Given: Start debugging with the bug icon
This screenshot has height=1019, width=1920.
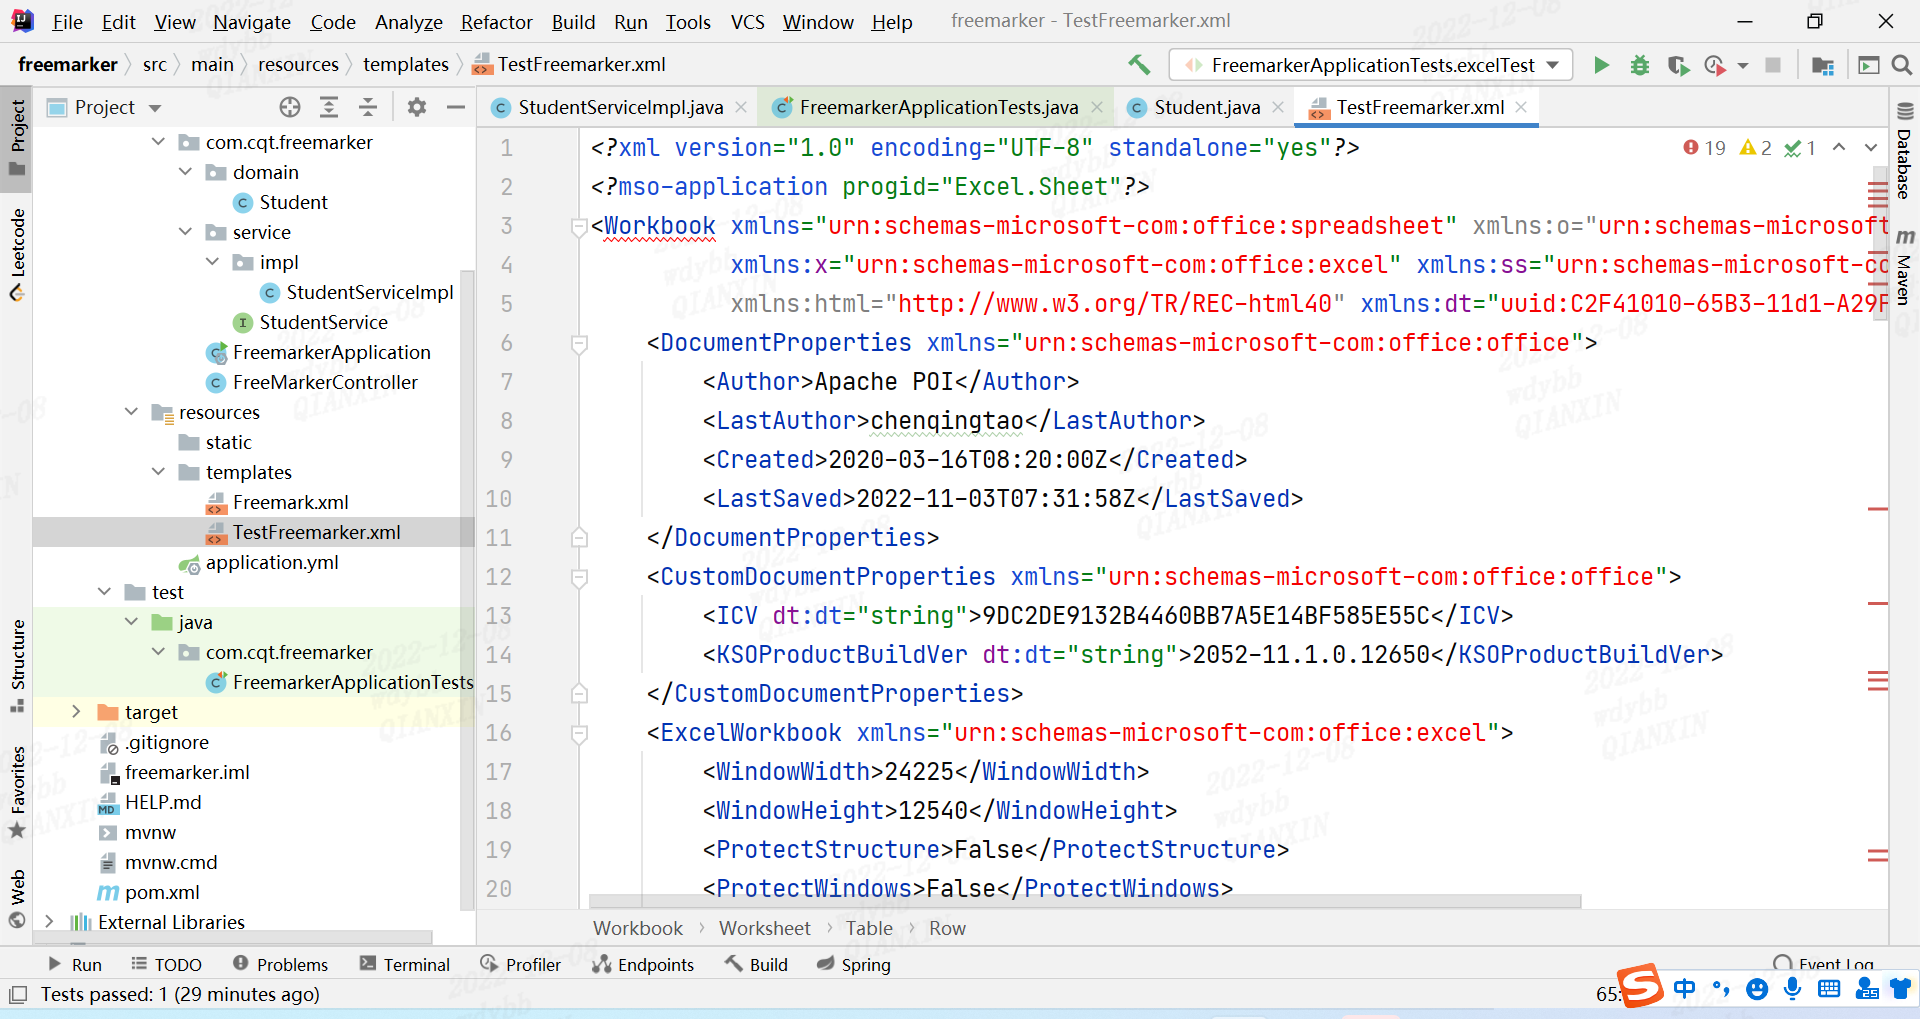Looking at the screenshot, I should coord(1640,65).
